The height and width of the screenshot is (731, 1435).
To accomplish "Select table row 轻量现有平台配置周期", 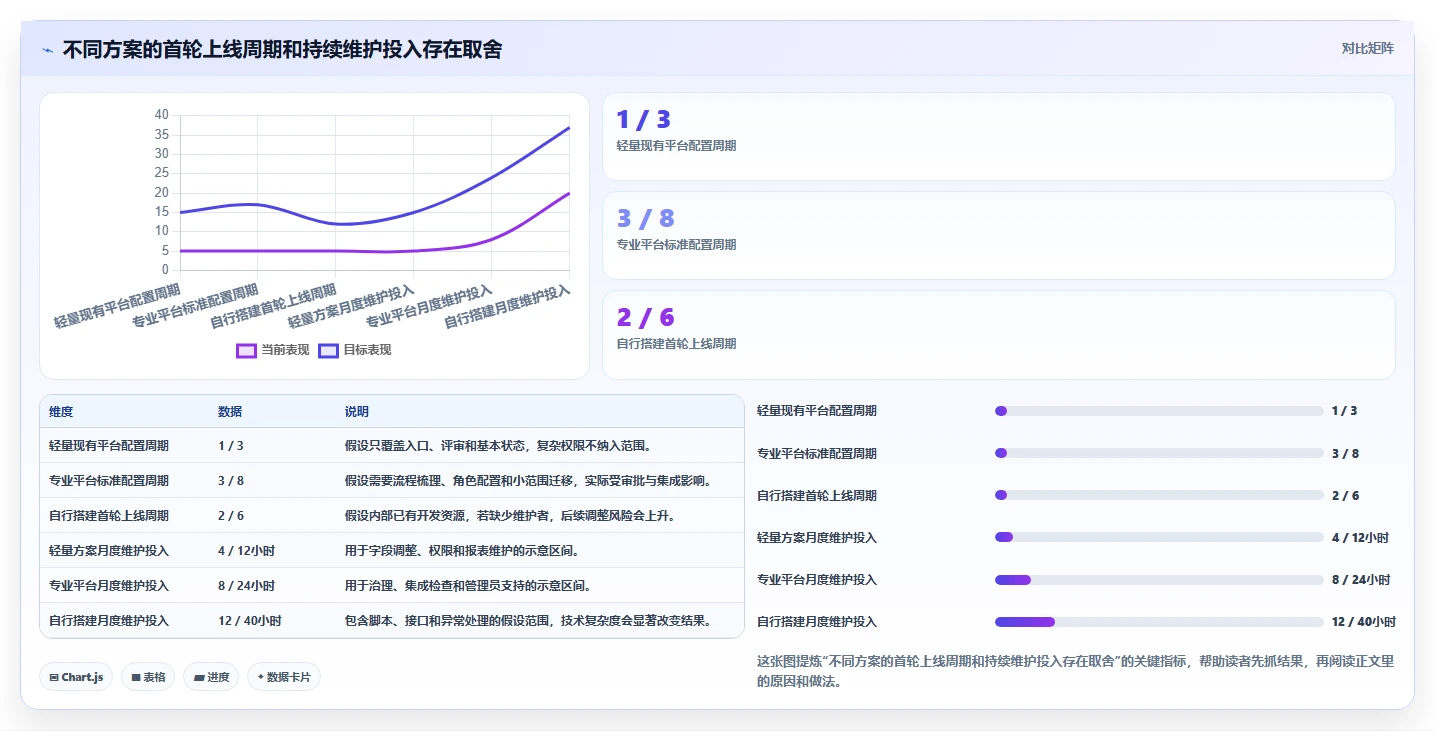I will click(392, 446).
